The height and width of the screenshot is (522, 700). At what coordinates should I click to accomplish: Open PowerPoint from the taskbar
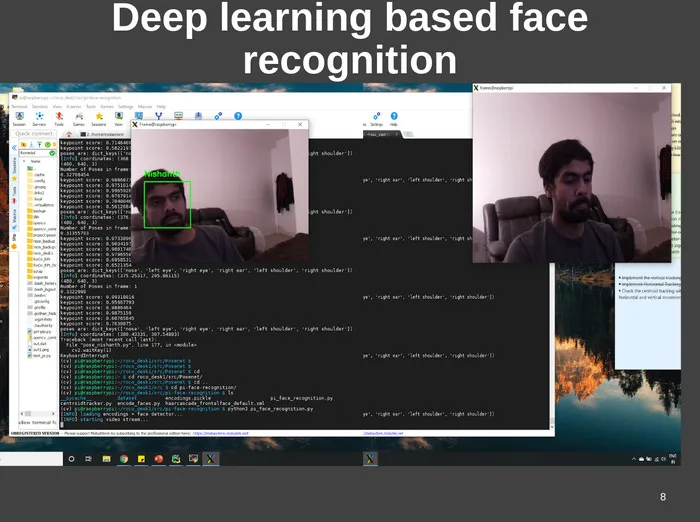(x=158, y=459)
